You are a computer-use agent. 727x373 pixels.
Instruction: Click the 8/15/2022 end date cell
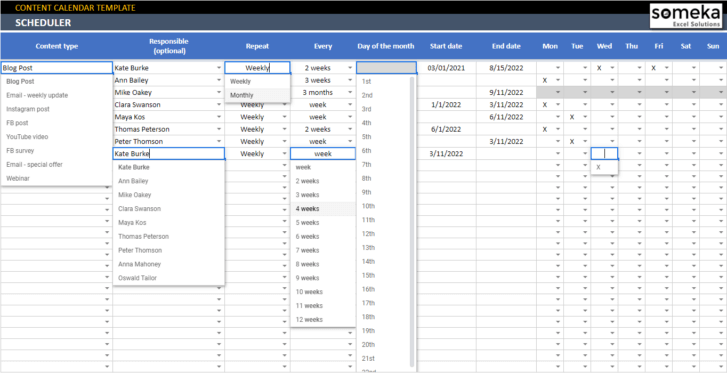pos(506,68)
